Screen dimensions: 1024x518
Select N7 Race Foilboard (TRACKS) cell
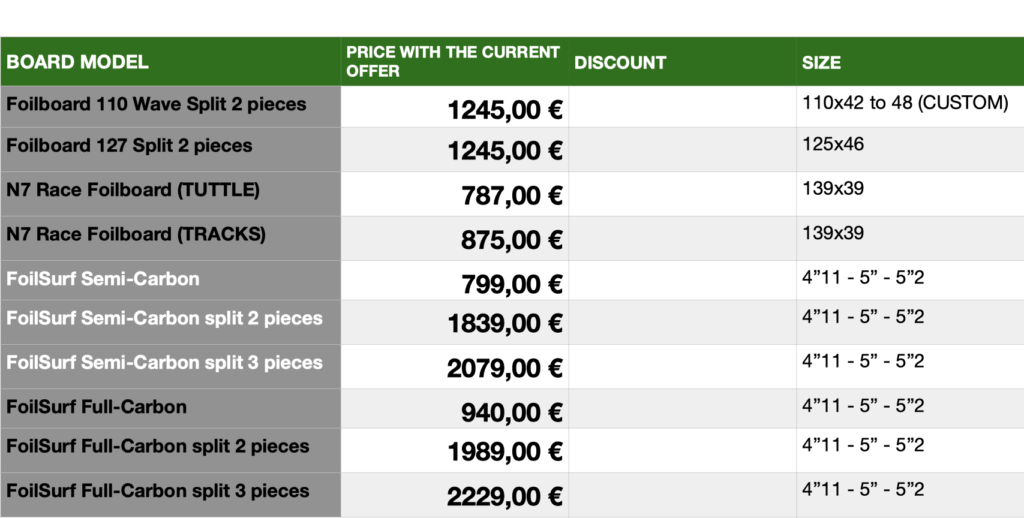[x=170, y=238]
